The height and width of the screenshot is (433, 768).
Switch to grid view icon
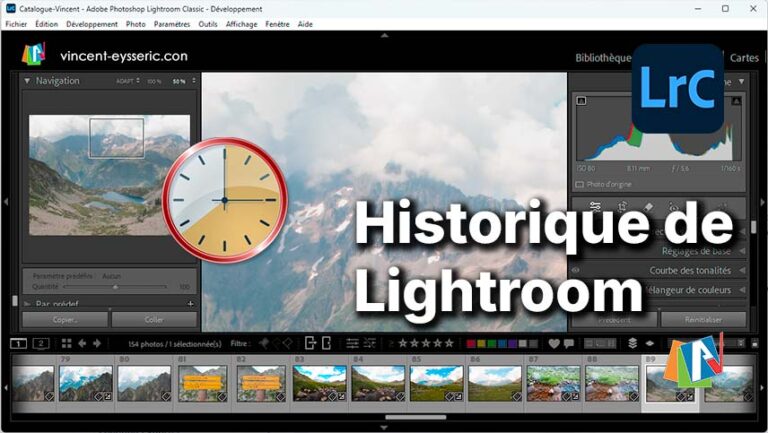pos(67,344)
